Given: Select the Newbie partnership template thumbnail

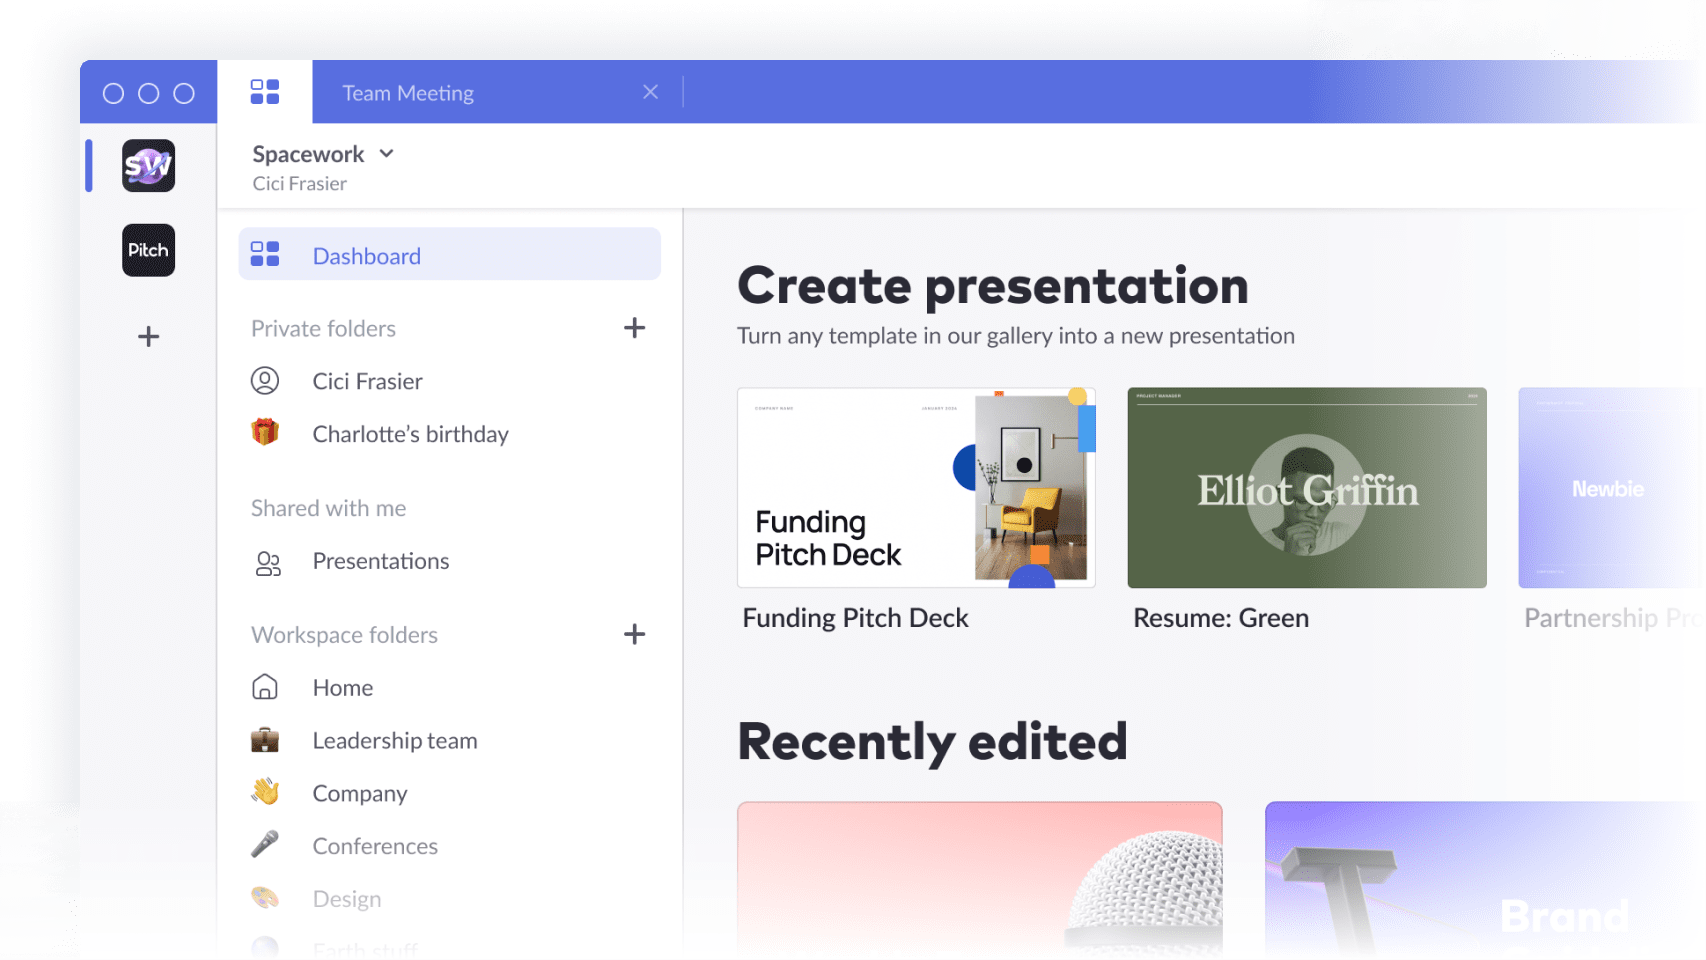Looking at the screenshot, I should pyautogui.click(x=1611, y=488).
